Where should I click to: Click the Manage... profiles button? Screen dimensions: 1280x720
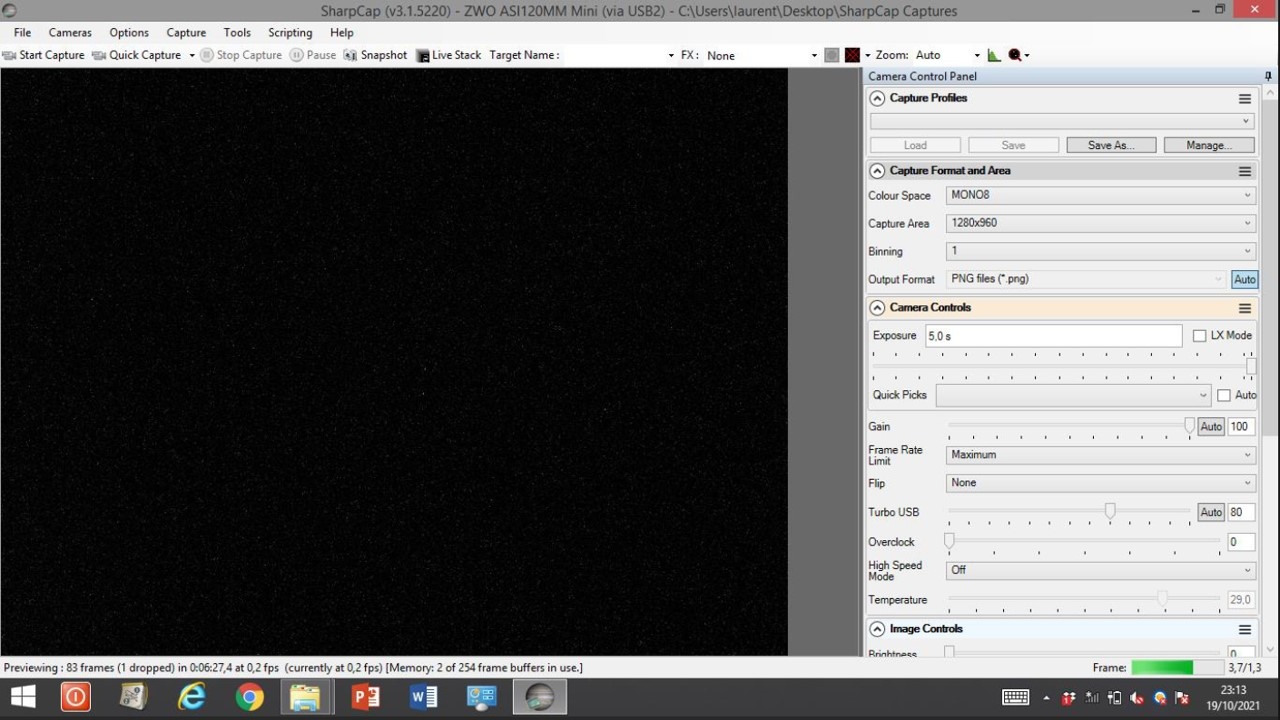[x=1209, y=145]
